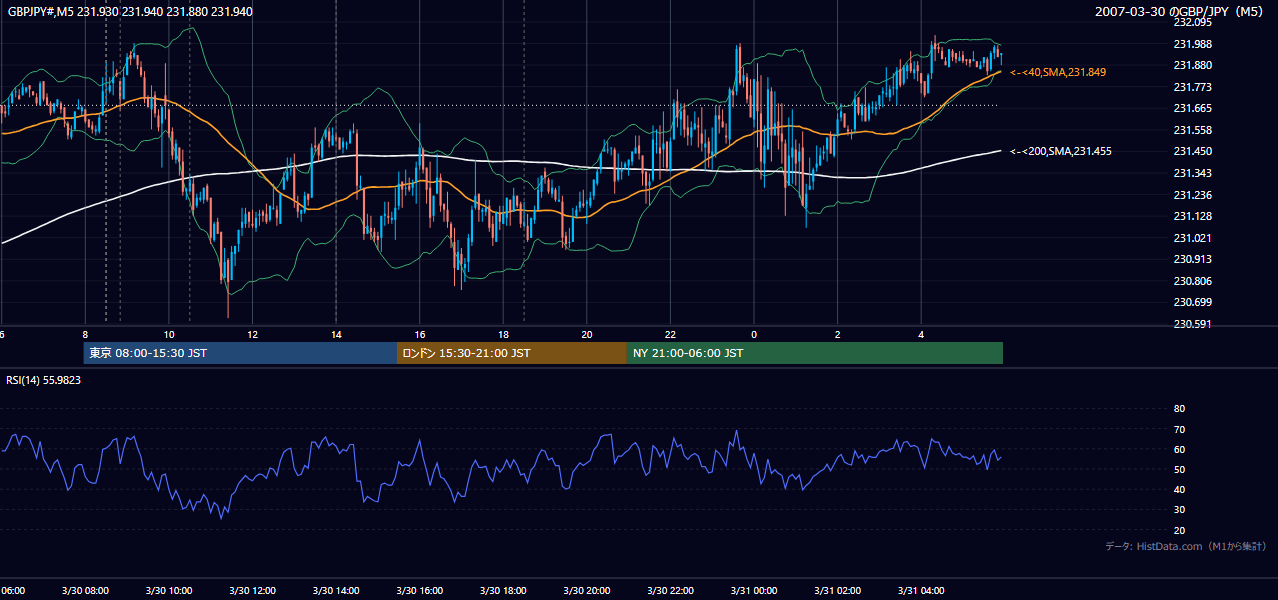Click hour tick 18 under the price chart
1278x600 pixels.
pyautogui.click(x=504, y=334)
